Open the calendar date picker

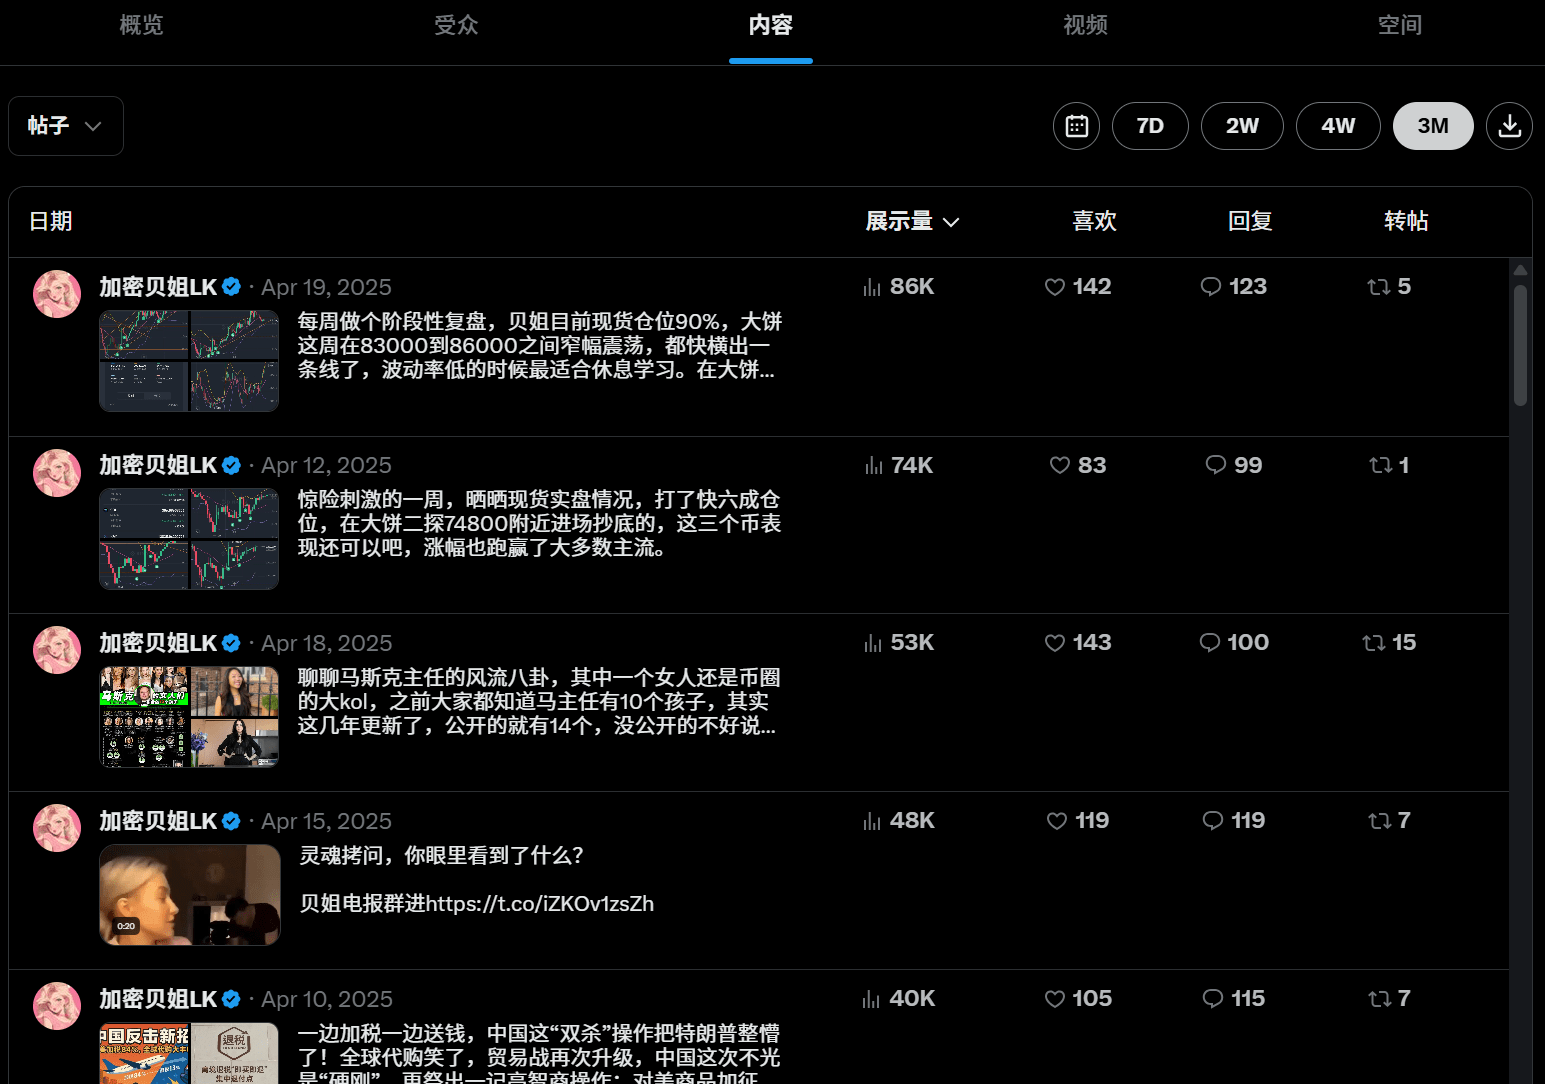(1076, 126)
